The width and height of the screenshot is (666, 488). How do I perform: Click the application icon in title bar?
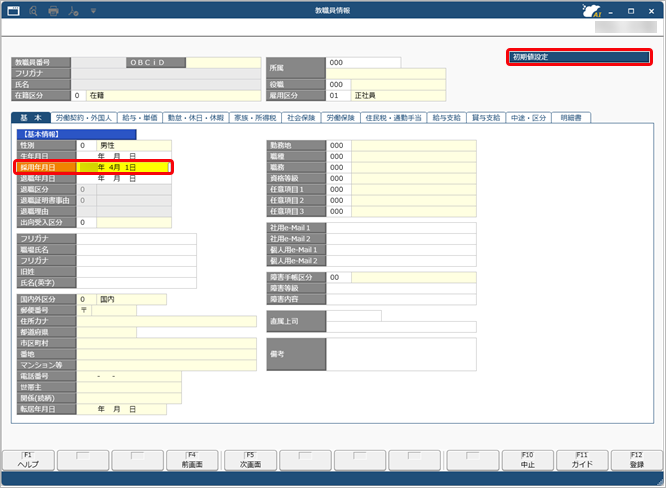click(12, 10)
